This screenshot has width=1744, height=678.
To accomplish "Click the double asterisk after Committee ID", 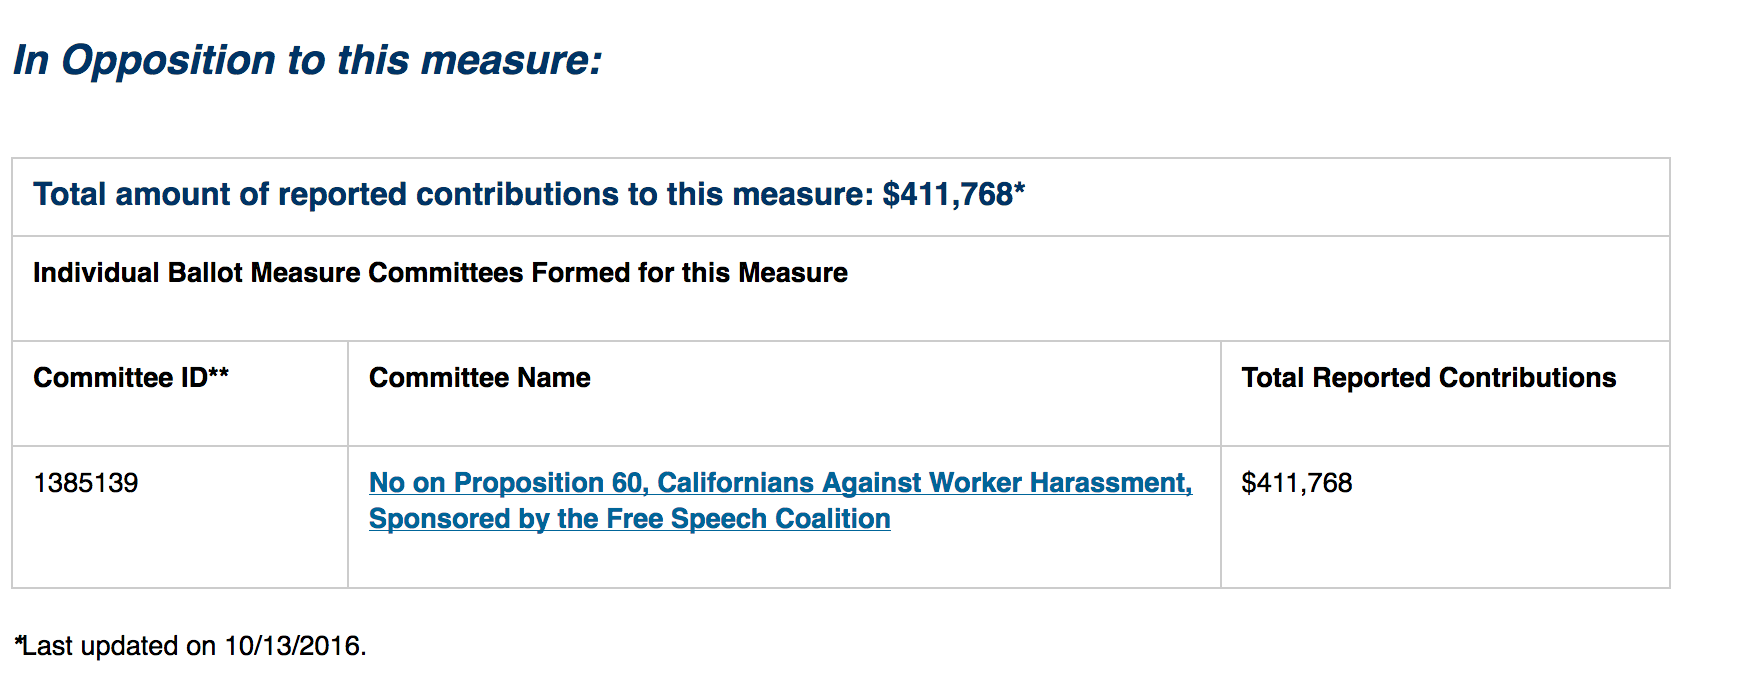I will (x=218, y=374).
